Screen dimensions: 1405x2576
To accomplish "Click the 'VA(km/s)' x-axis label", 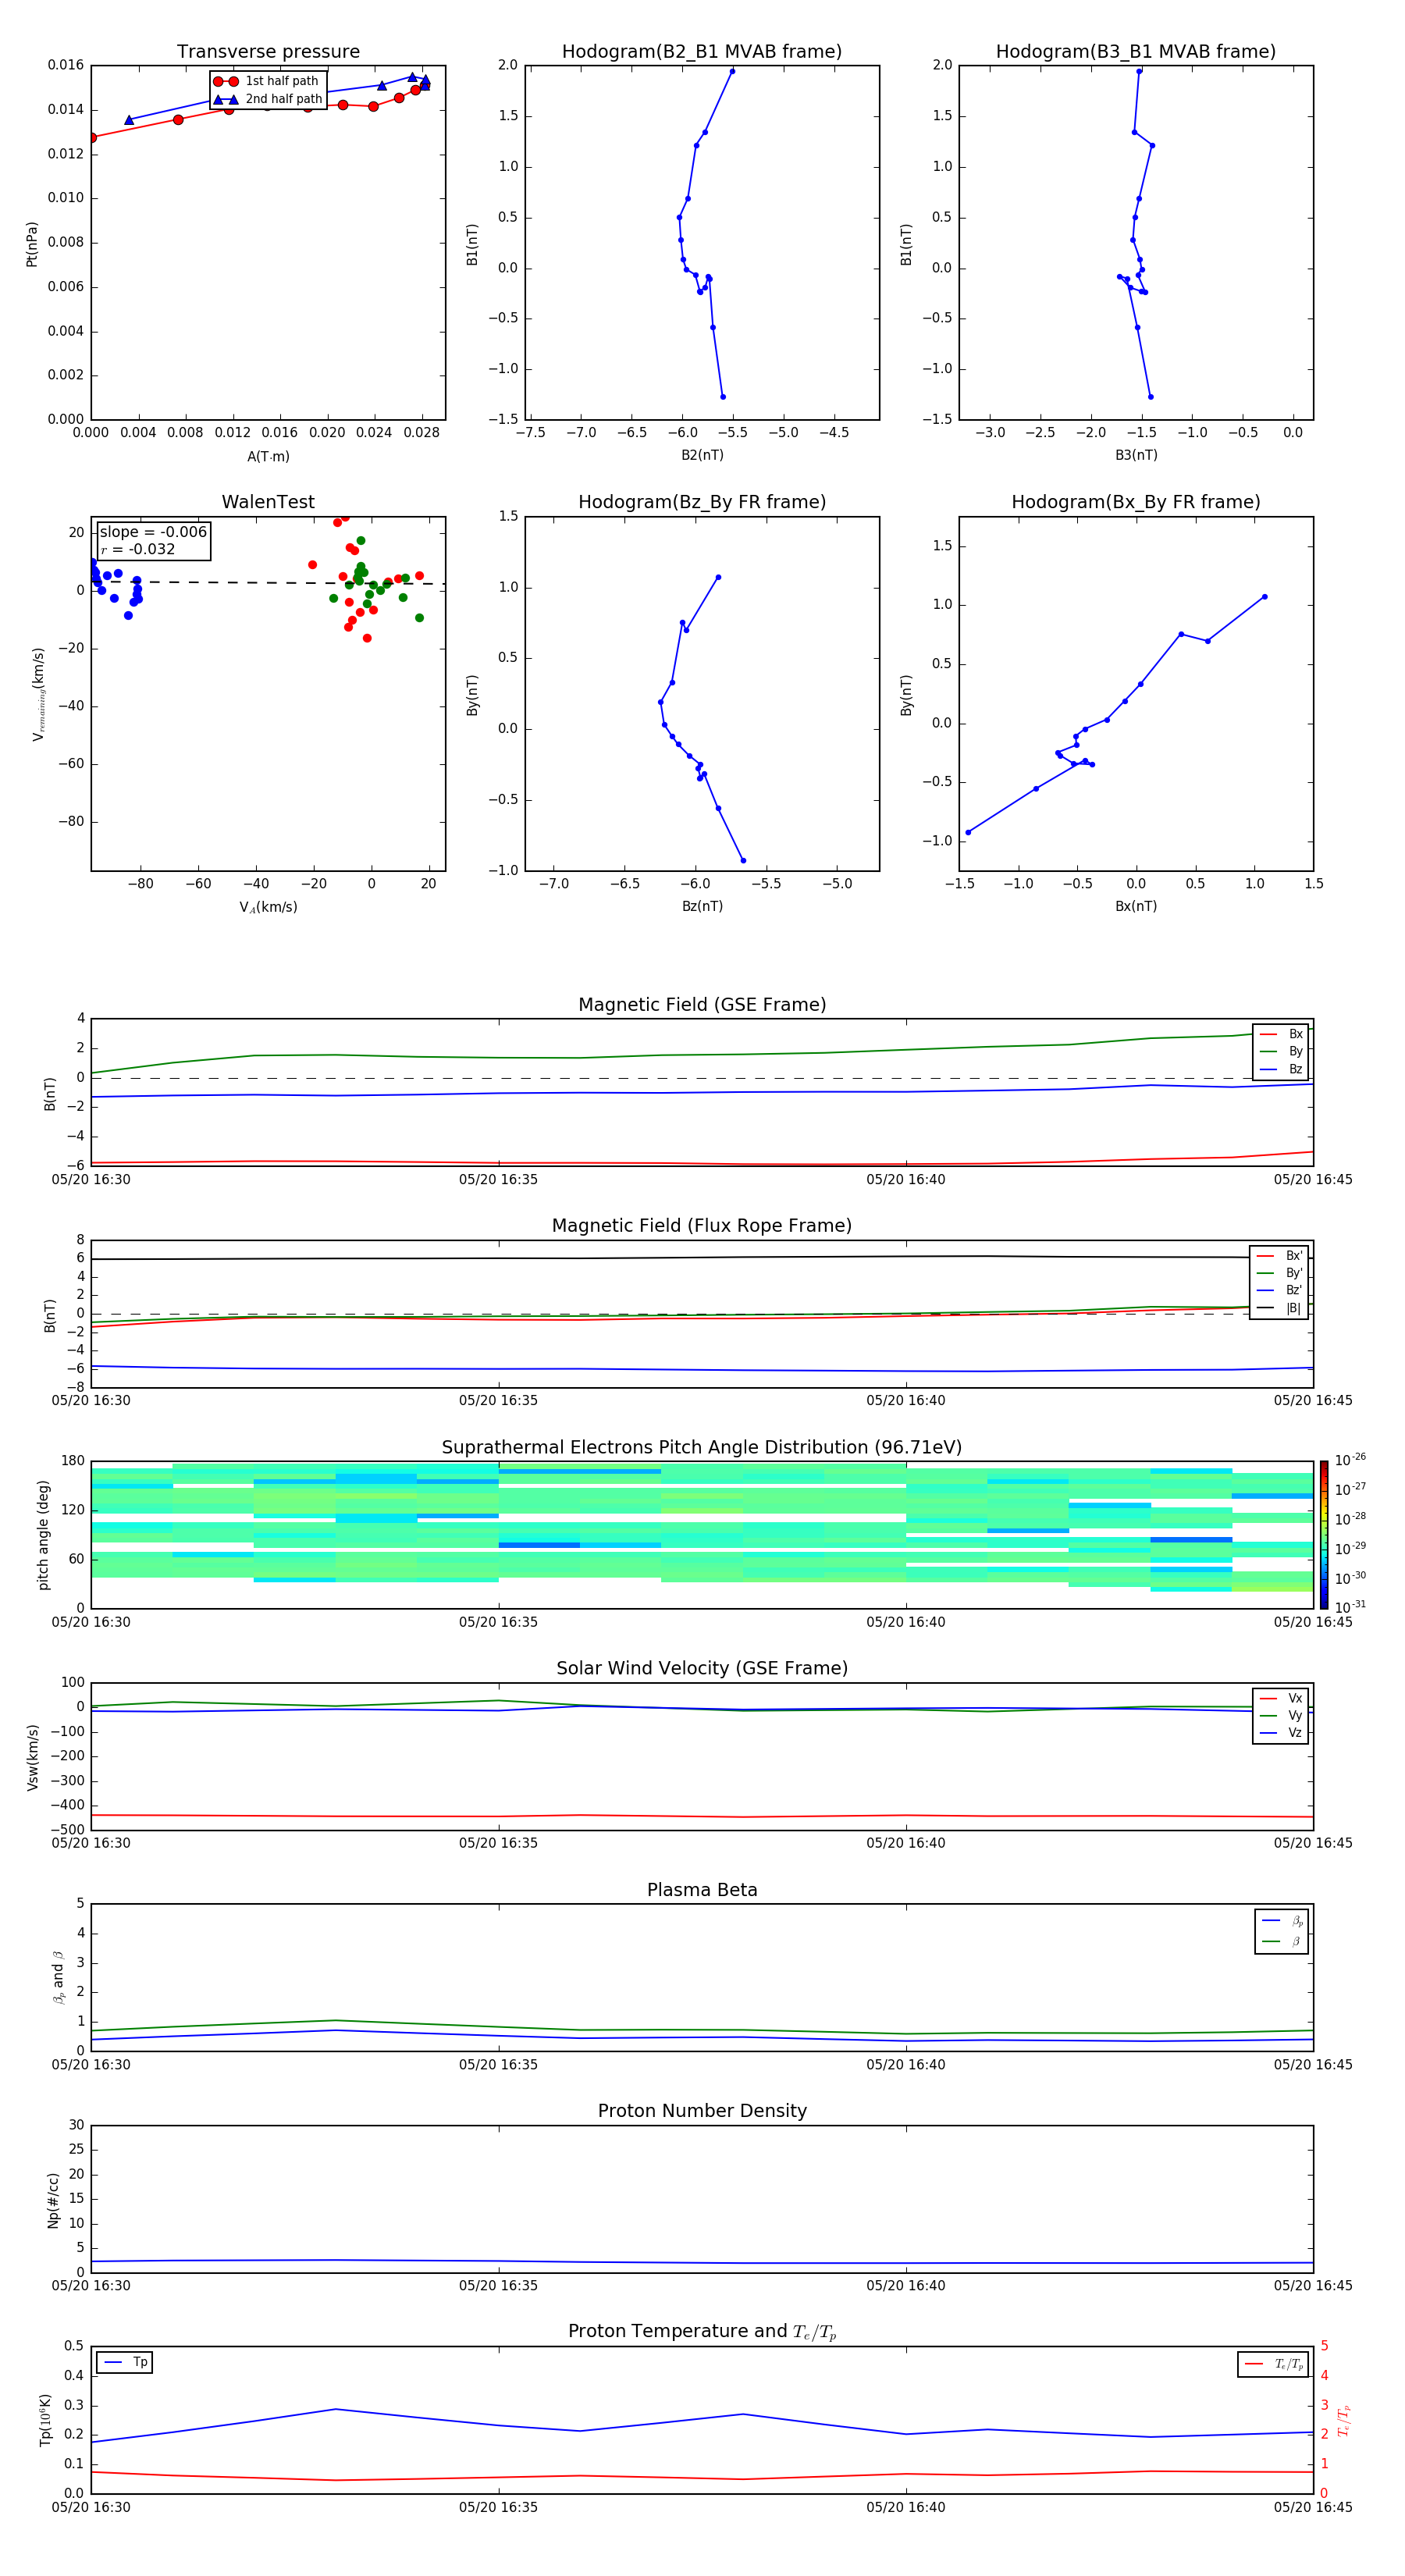I will pos(268,907).
